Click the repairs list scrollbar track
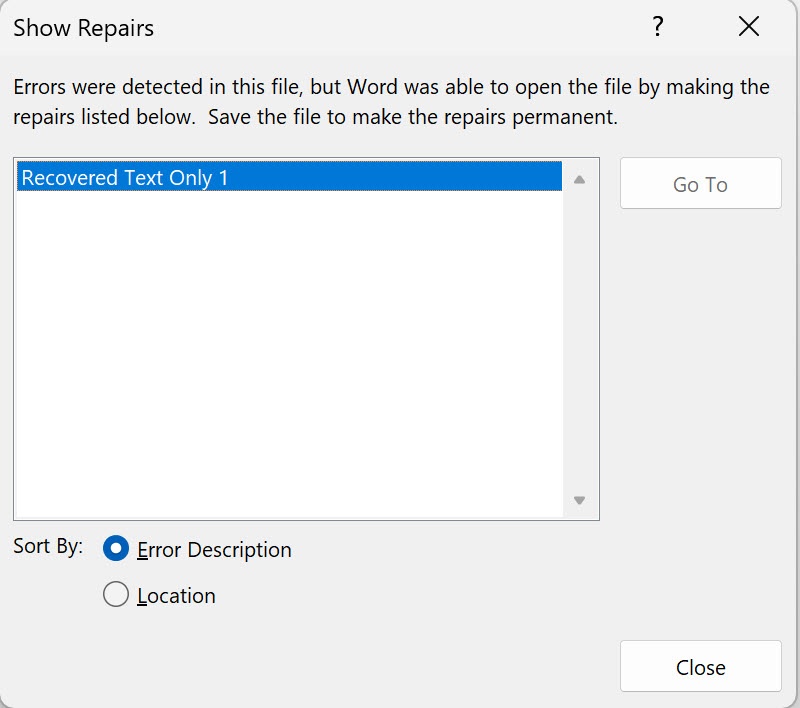The height and width of the screenshot is (708, 800). 579,340
